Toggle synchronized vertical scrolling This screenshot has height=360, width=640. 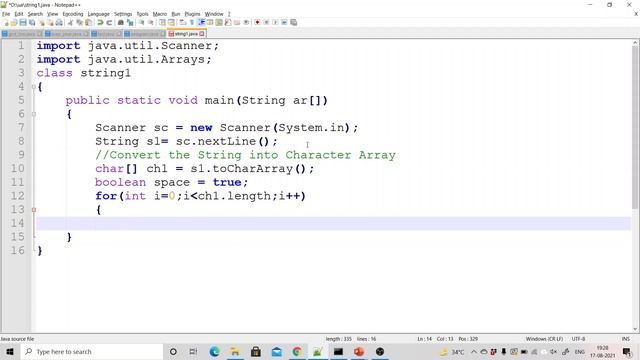point(162,22)
